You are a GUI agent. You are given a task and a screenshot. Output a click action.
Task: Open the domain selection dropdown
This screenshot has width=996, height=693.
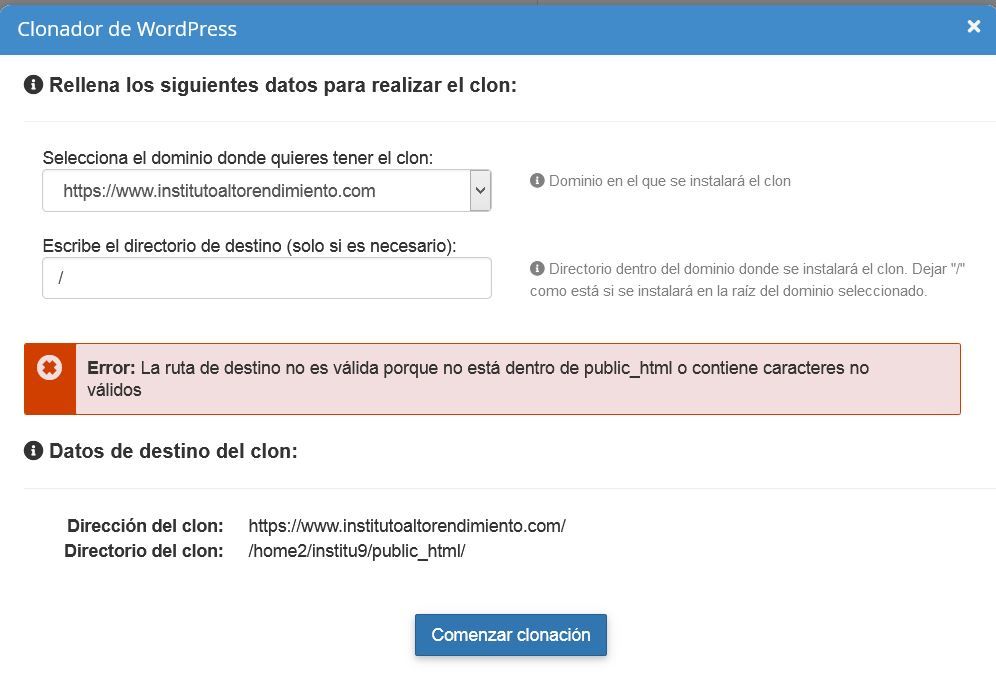point(267,191)
